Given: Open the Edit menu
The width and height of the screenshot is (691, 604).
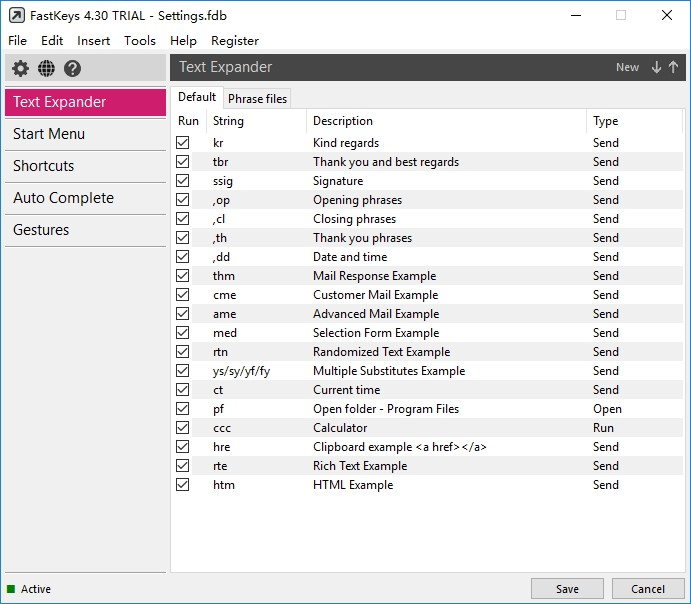Looking at the screenshot, I should click(x=52, y=41).
